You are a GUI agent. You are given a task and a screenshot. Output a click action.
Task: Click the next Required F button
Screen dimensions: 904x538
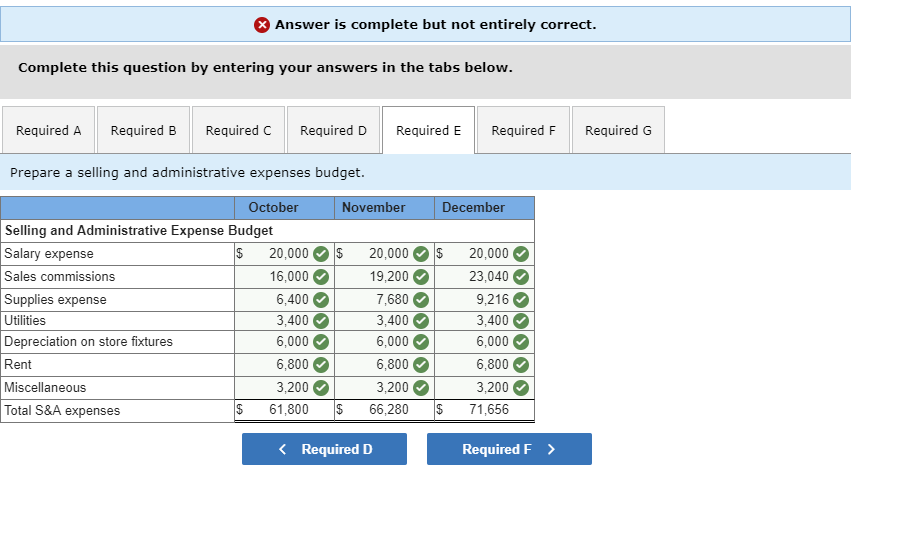coord(510,449)
